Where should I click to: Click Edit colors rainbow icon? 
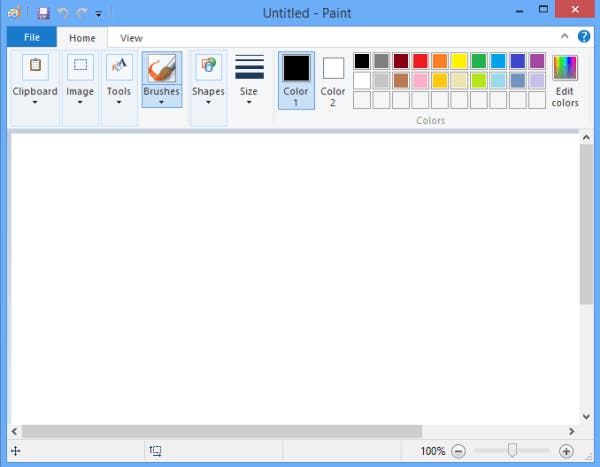(565, 67)
